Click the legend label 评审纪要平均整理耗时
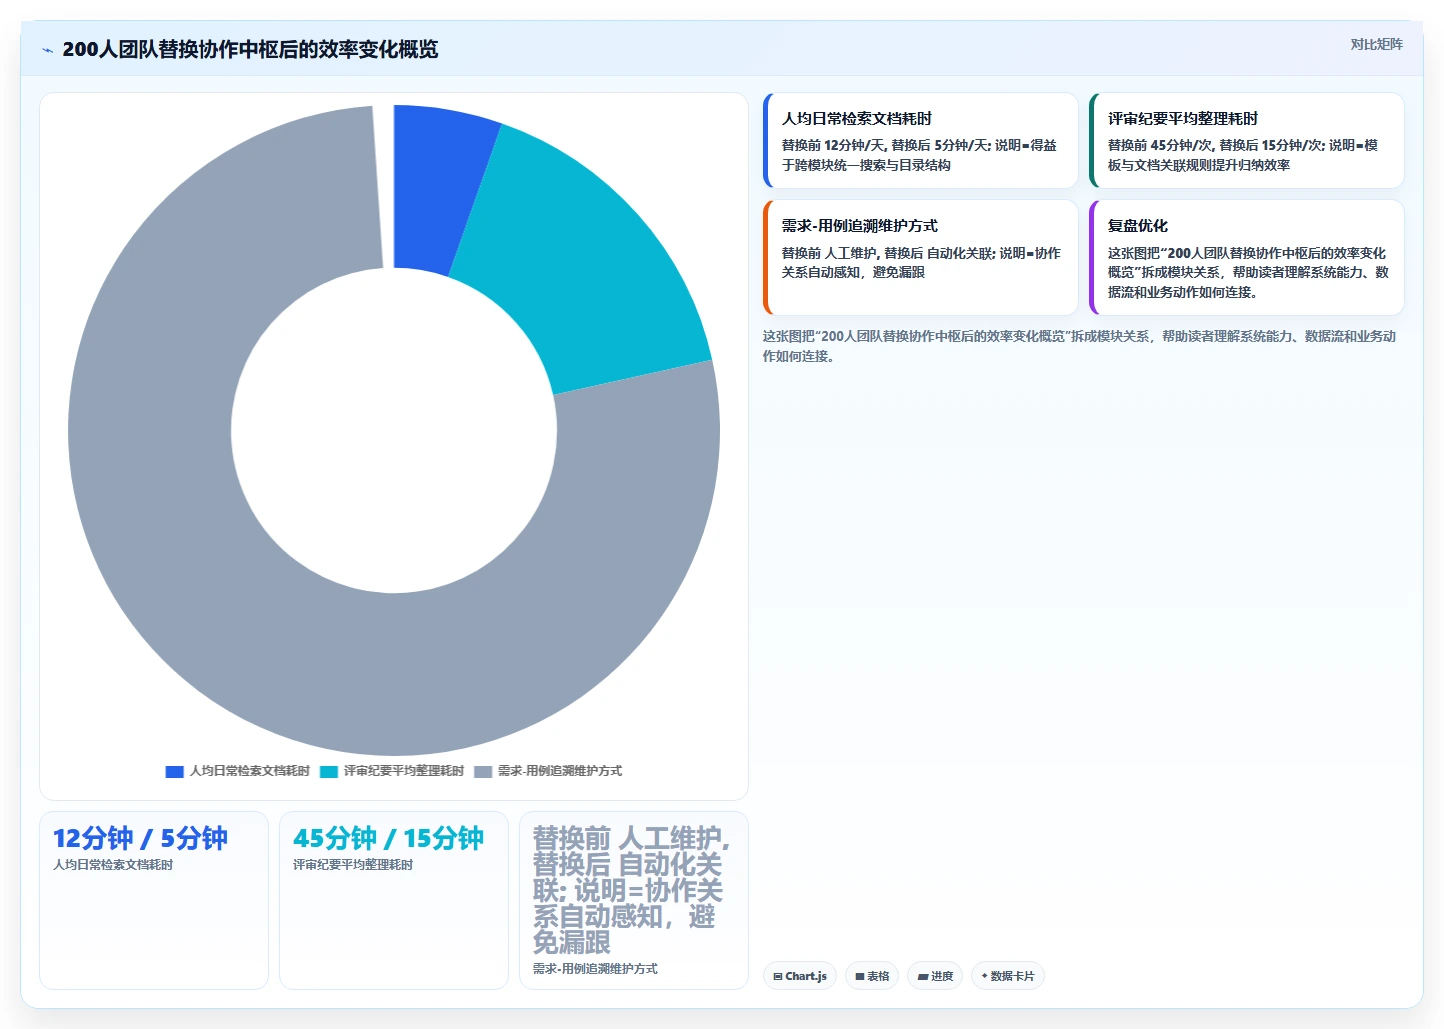The image size is (1444, 1029). point(404,771)
